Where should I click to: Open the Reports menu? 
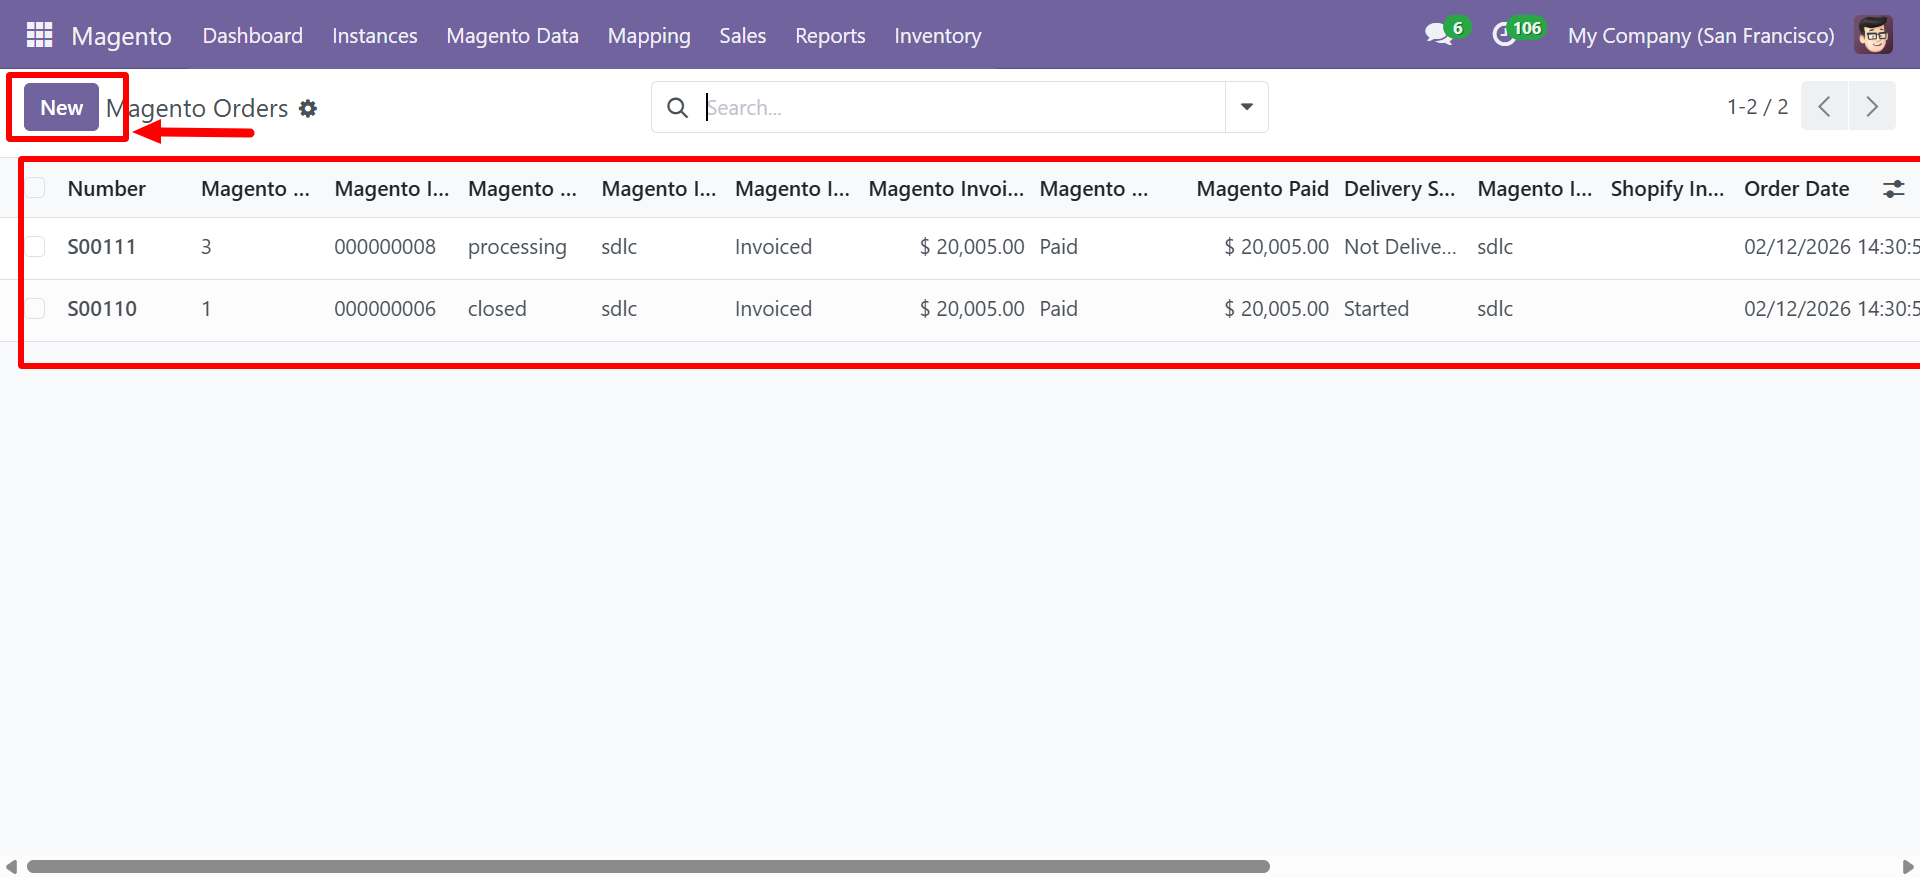830,35
